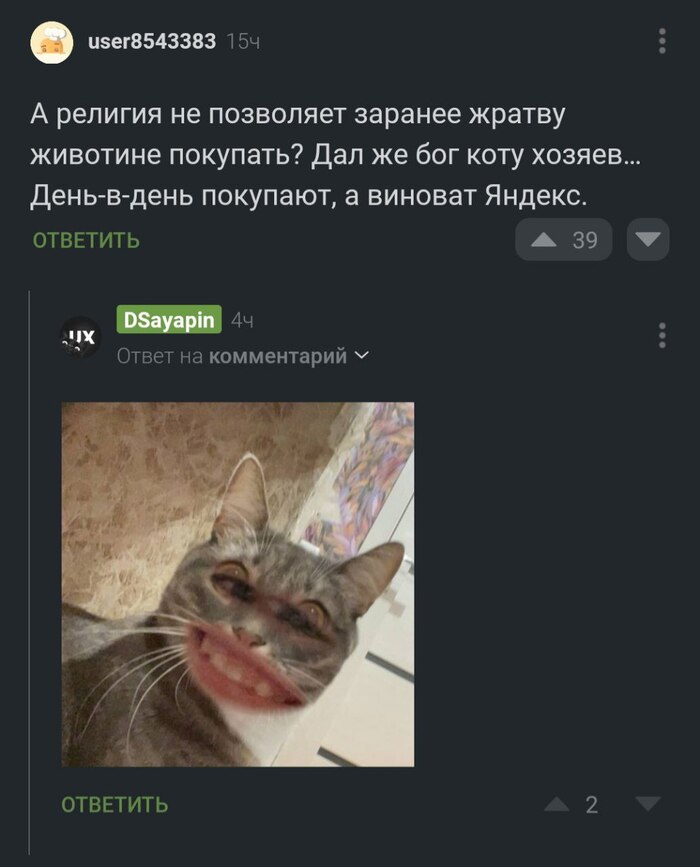Viewport: 700px width, 867px height.
Task: Click the '4ч' timestamp of DSayapin's reply
Action: coord(242,320)
